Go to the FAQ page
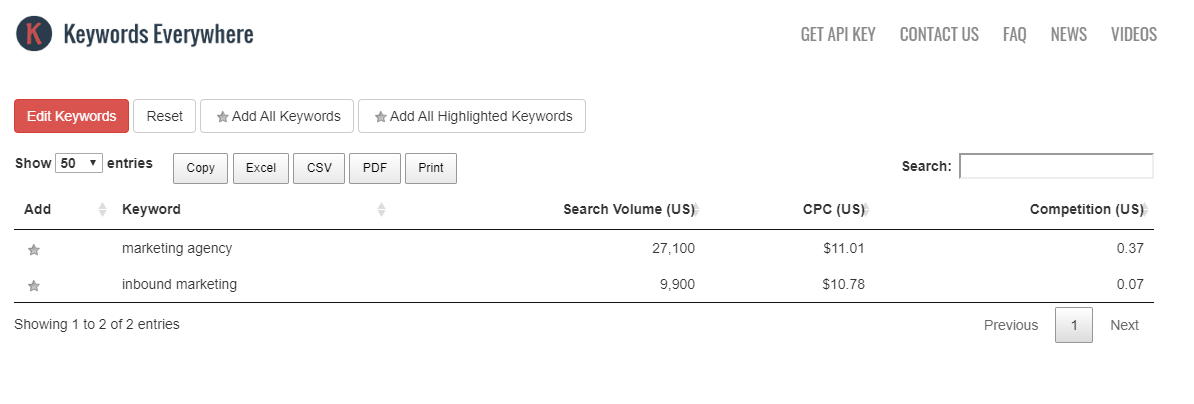The height and width of the screenshot is (404, 1194). pos(1014,35)
